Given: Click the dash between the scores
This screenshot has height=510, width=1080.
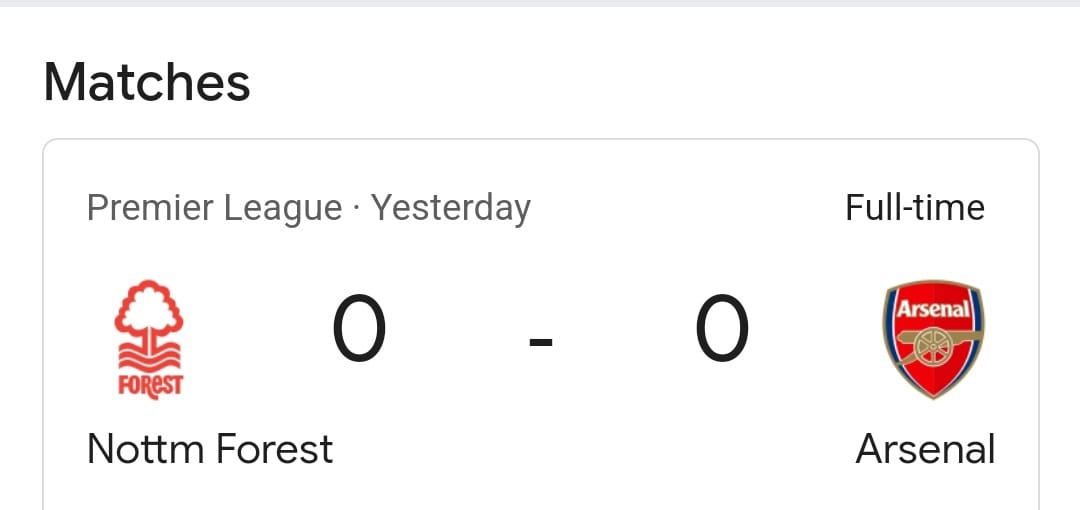Looking at the screenshot, I should point(541,341).
